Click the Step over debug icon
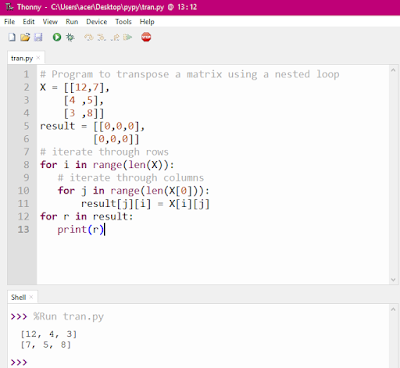400x368 pixels. coord(89,37)
